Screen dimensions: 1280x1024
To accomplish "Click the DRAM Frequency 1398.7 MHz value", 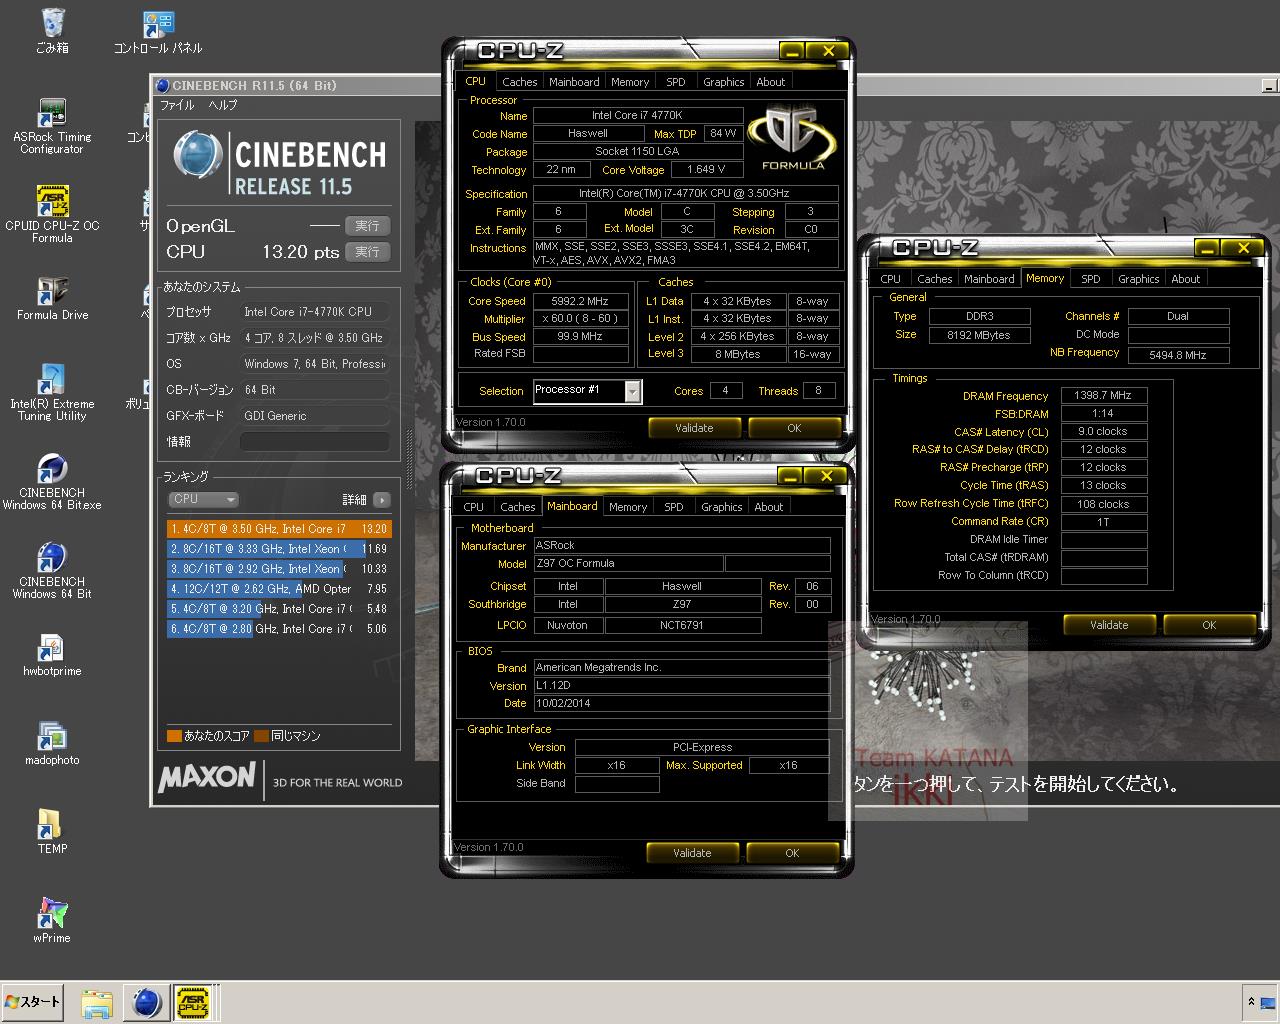I will (1103, 396).
